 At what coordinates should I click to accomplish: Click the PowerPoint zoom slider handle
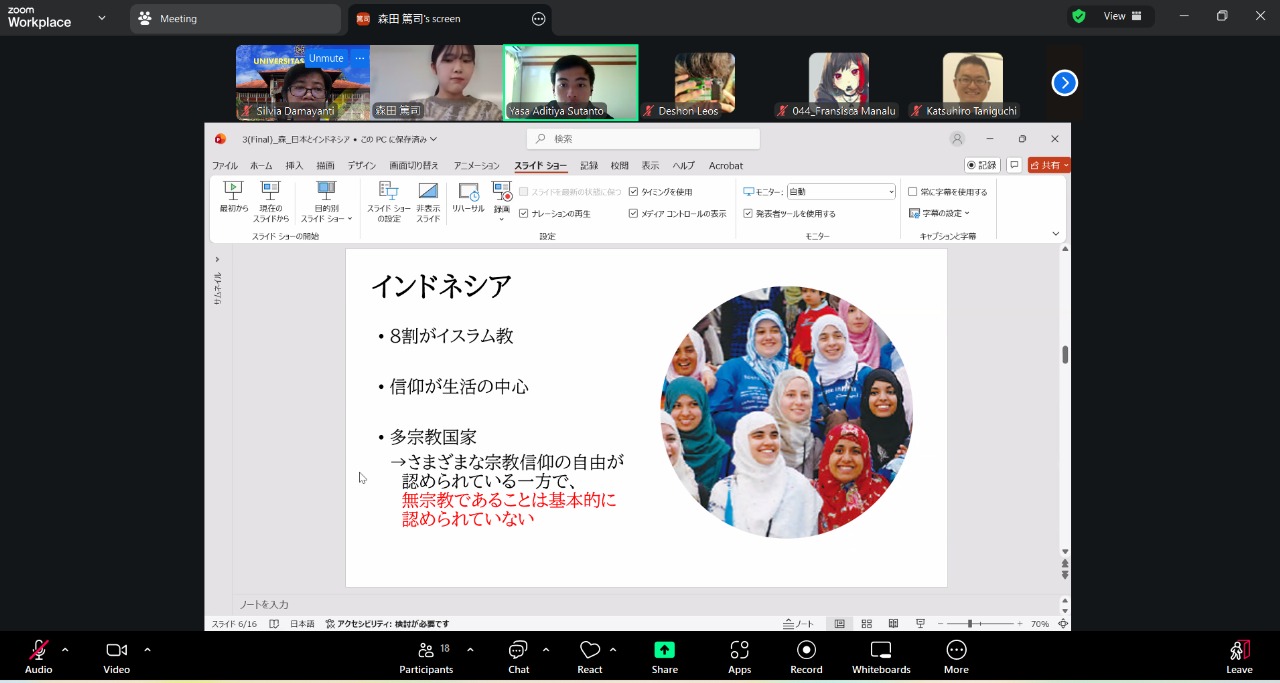pyautogui.click(x=969, y=623)
